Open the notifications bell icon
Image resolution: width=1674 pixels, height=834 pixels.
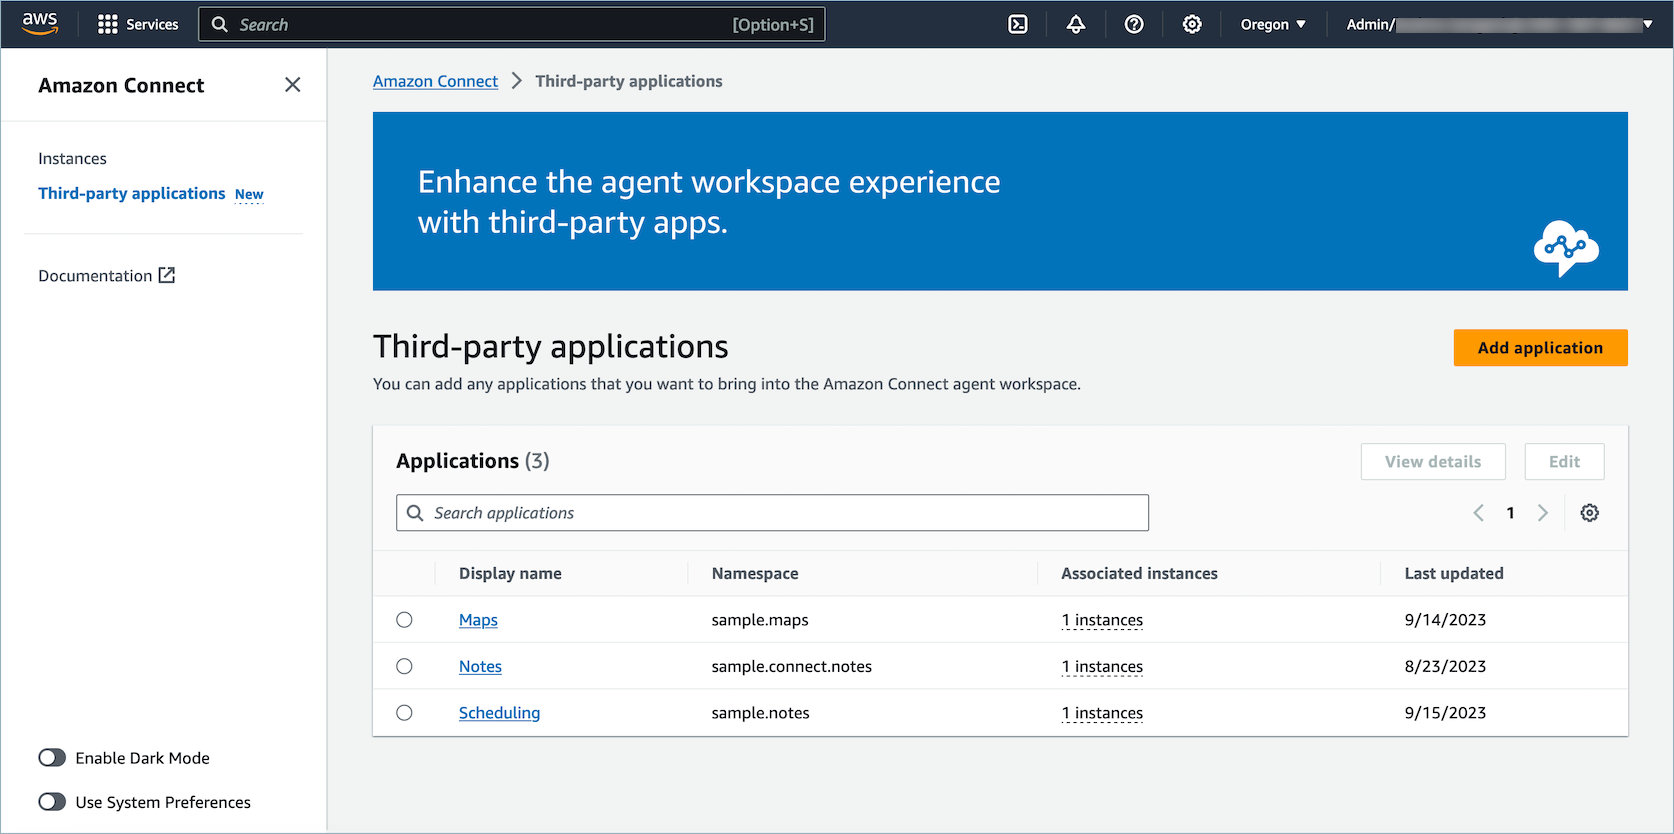1076,24
